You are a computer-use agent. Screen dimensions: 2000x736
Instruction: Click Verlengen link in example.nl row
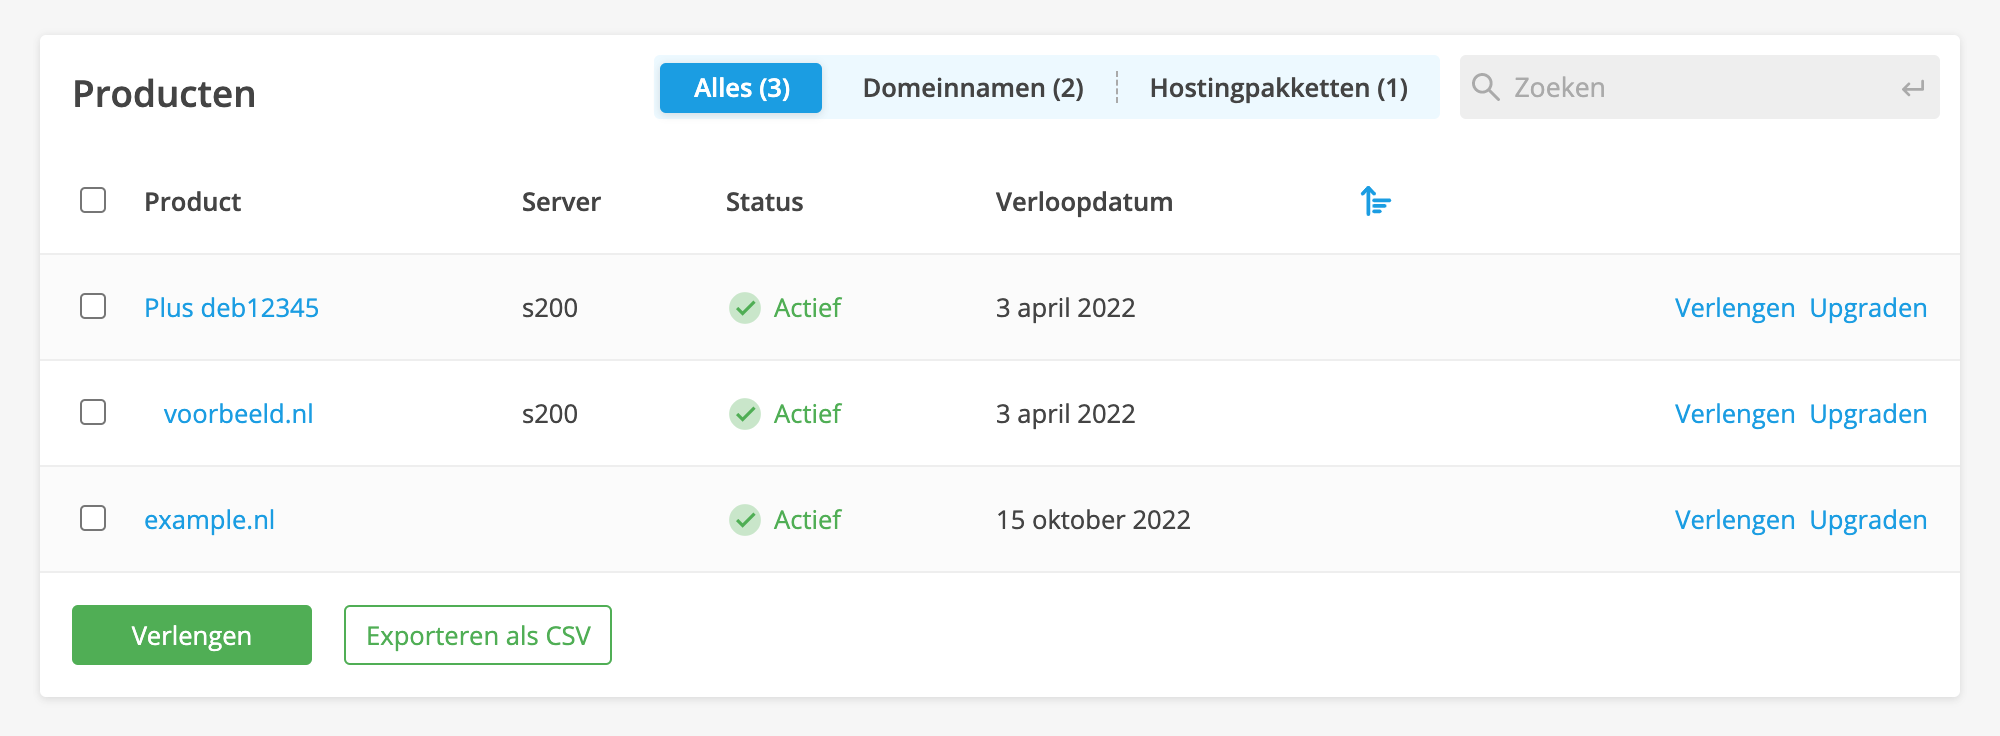pos(1734,520)
